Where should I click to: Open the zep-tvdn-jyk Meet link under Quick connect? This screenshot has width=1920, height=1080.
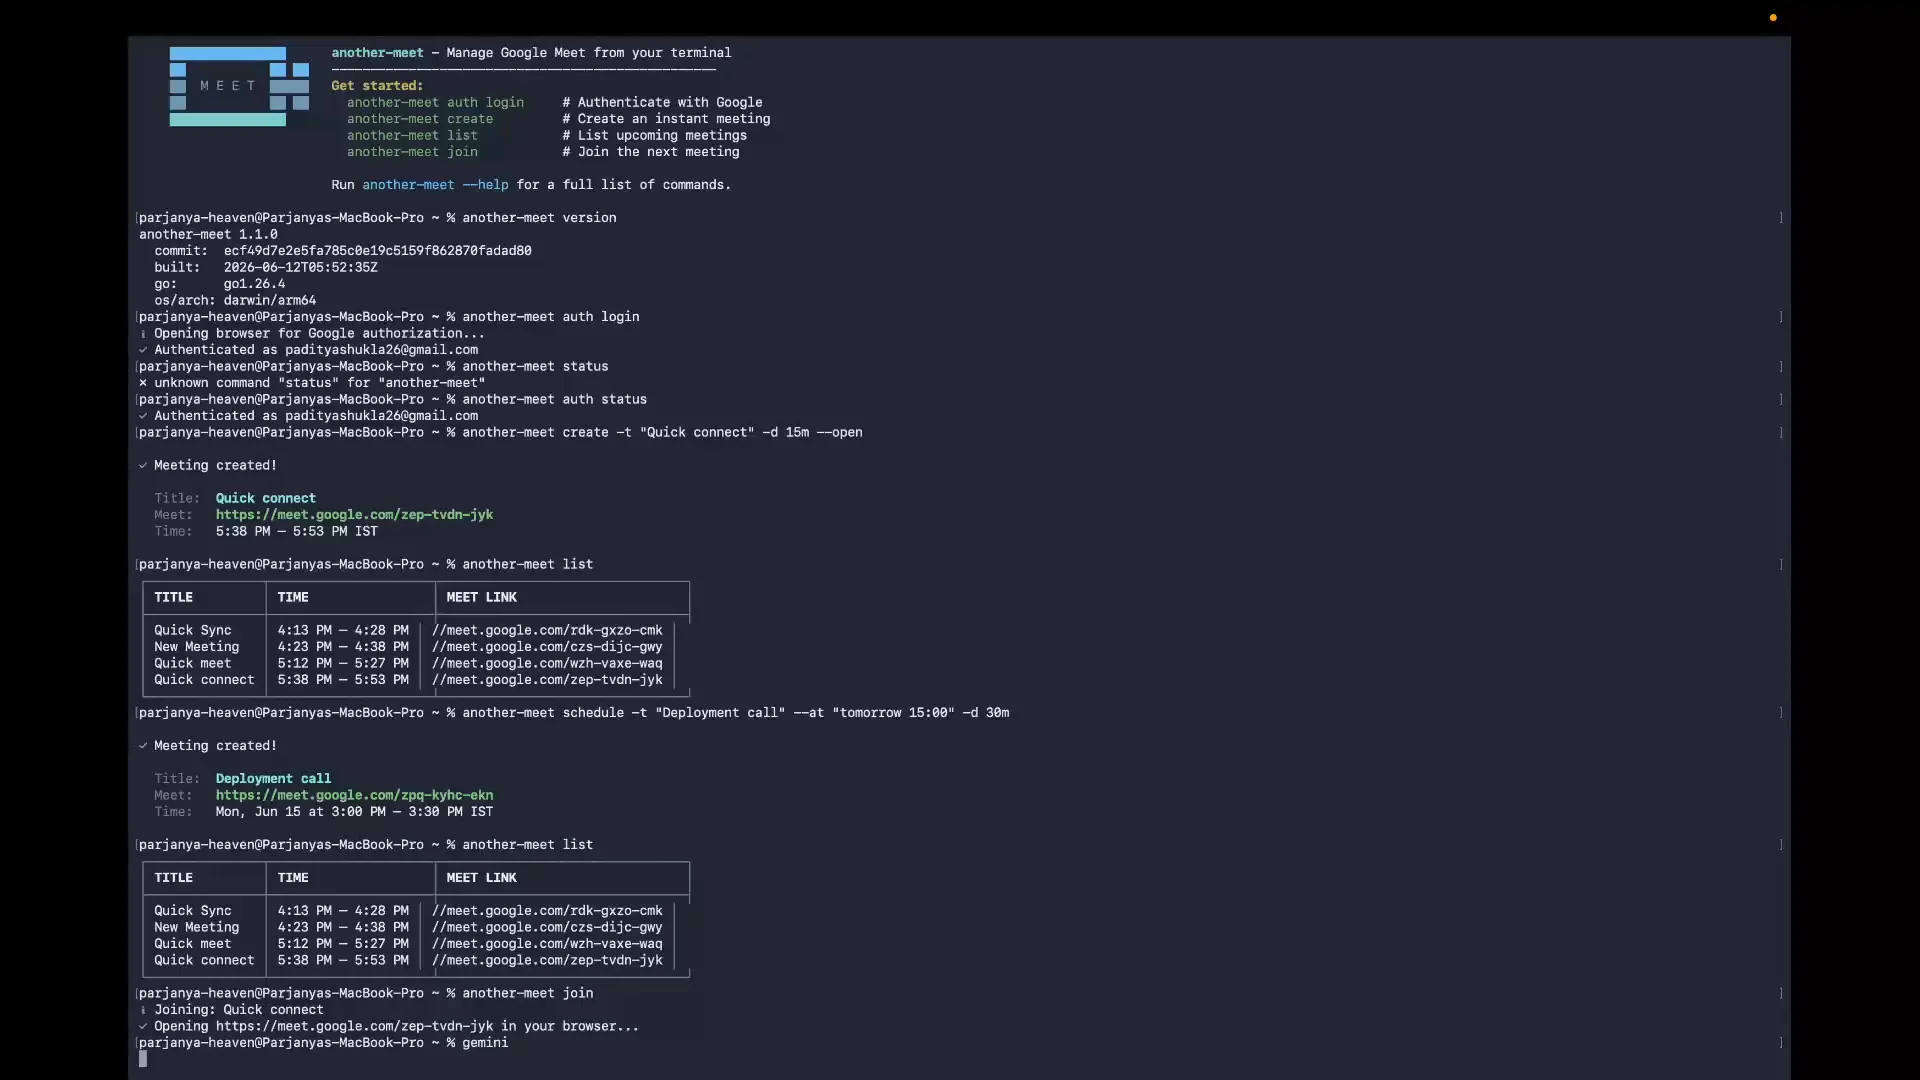354,515
